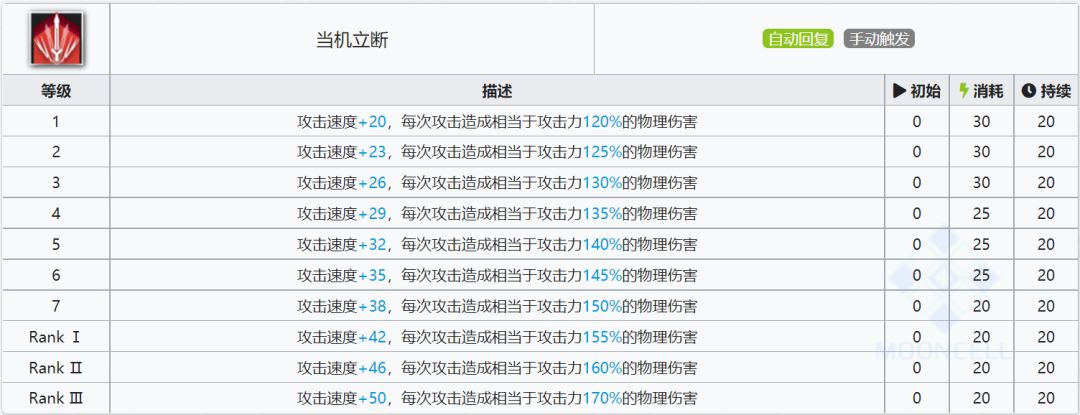Click the level 5 row number
The width and height of the screenshot is (1080, 415).
(56, 245)
